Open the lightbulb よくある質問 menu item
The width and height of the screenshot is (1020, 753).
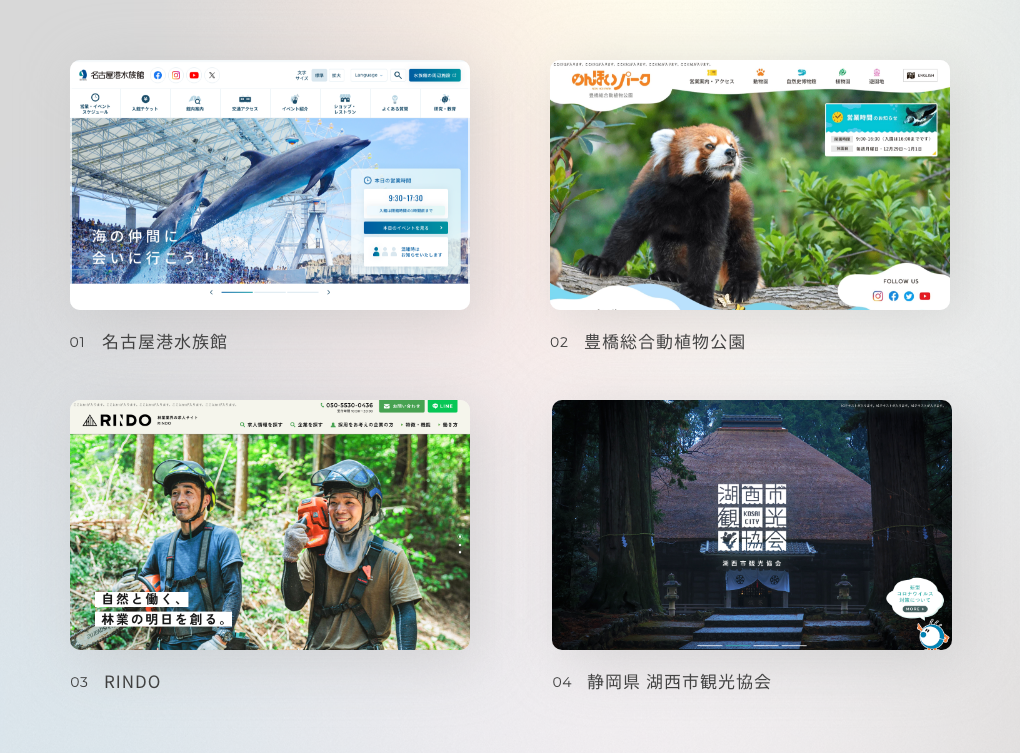pos(395,103)
